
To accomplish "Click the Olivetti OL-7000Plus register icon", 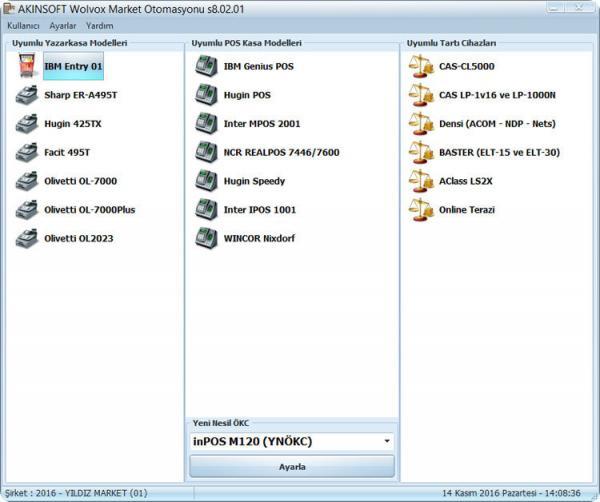I will tap(27, 210).
